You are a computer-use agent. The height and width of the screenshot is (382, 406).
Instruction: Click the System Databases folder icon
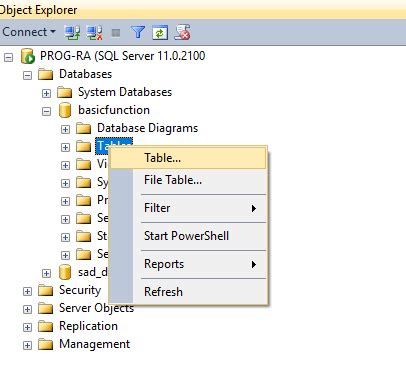pyautogui.click(x=65, y=92)
